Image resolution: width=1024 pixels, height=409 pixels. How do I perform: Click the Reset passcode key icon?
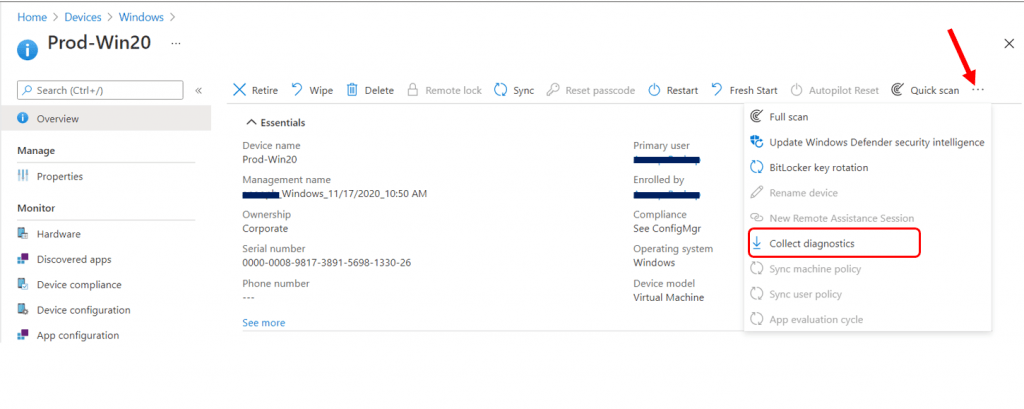coord(553,90)
